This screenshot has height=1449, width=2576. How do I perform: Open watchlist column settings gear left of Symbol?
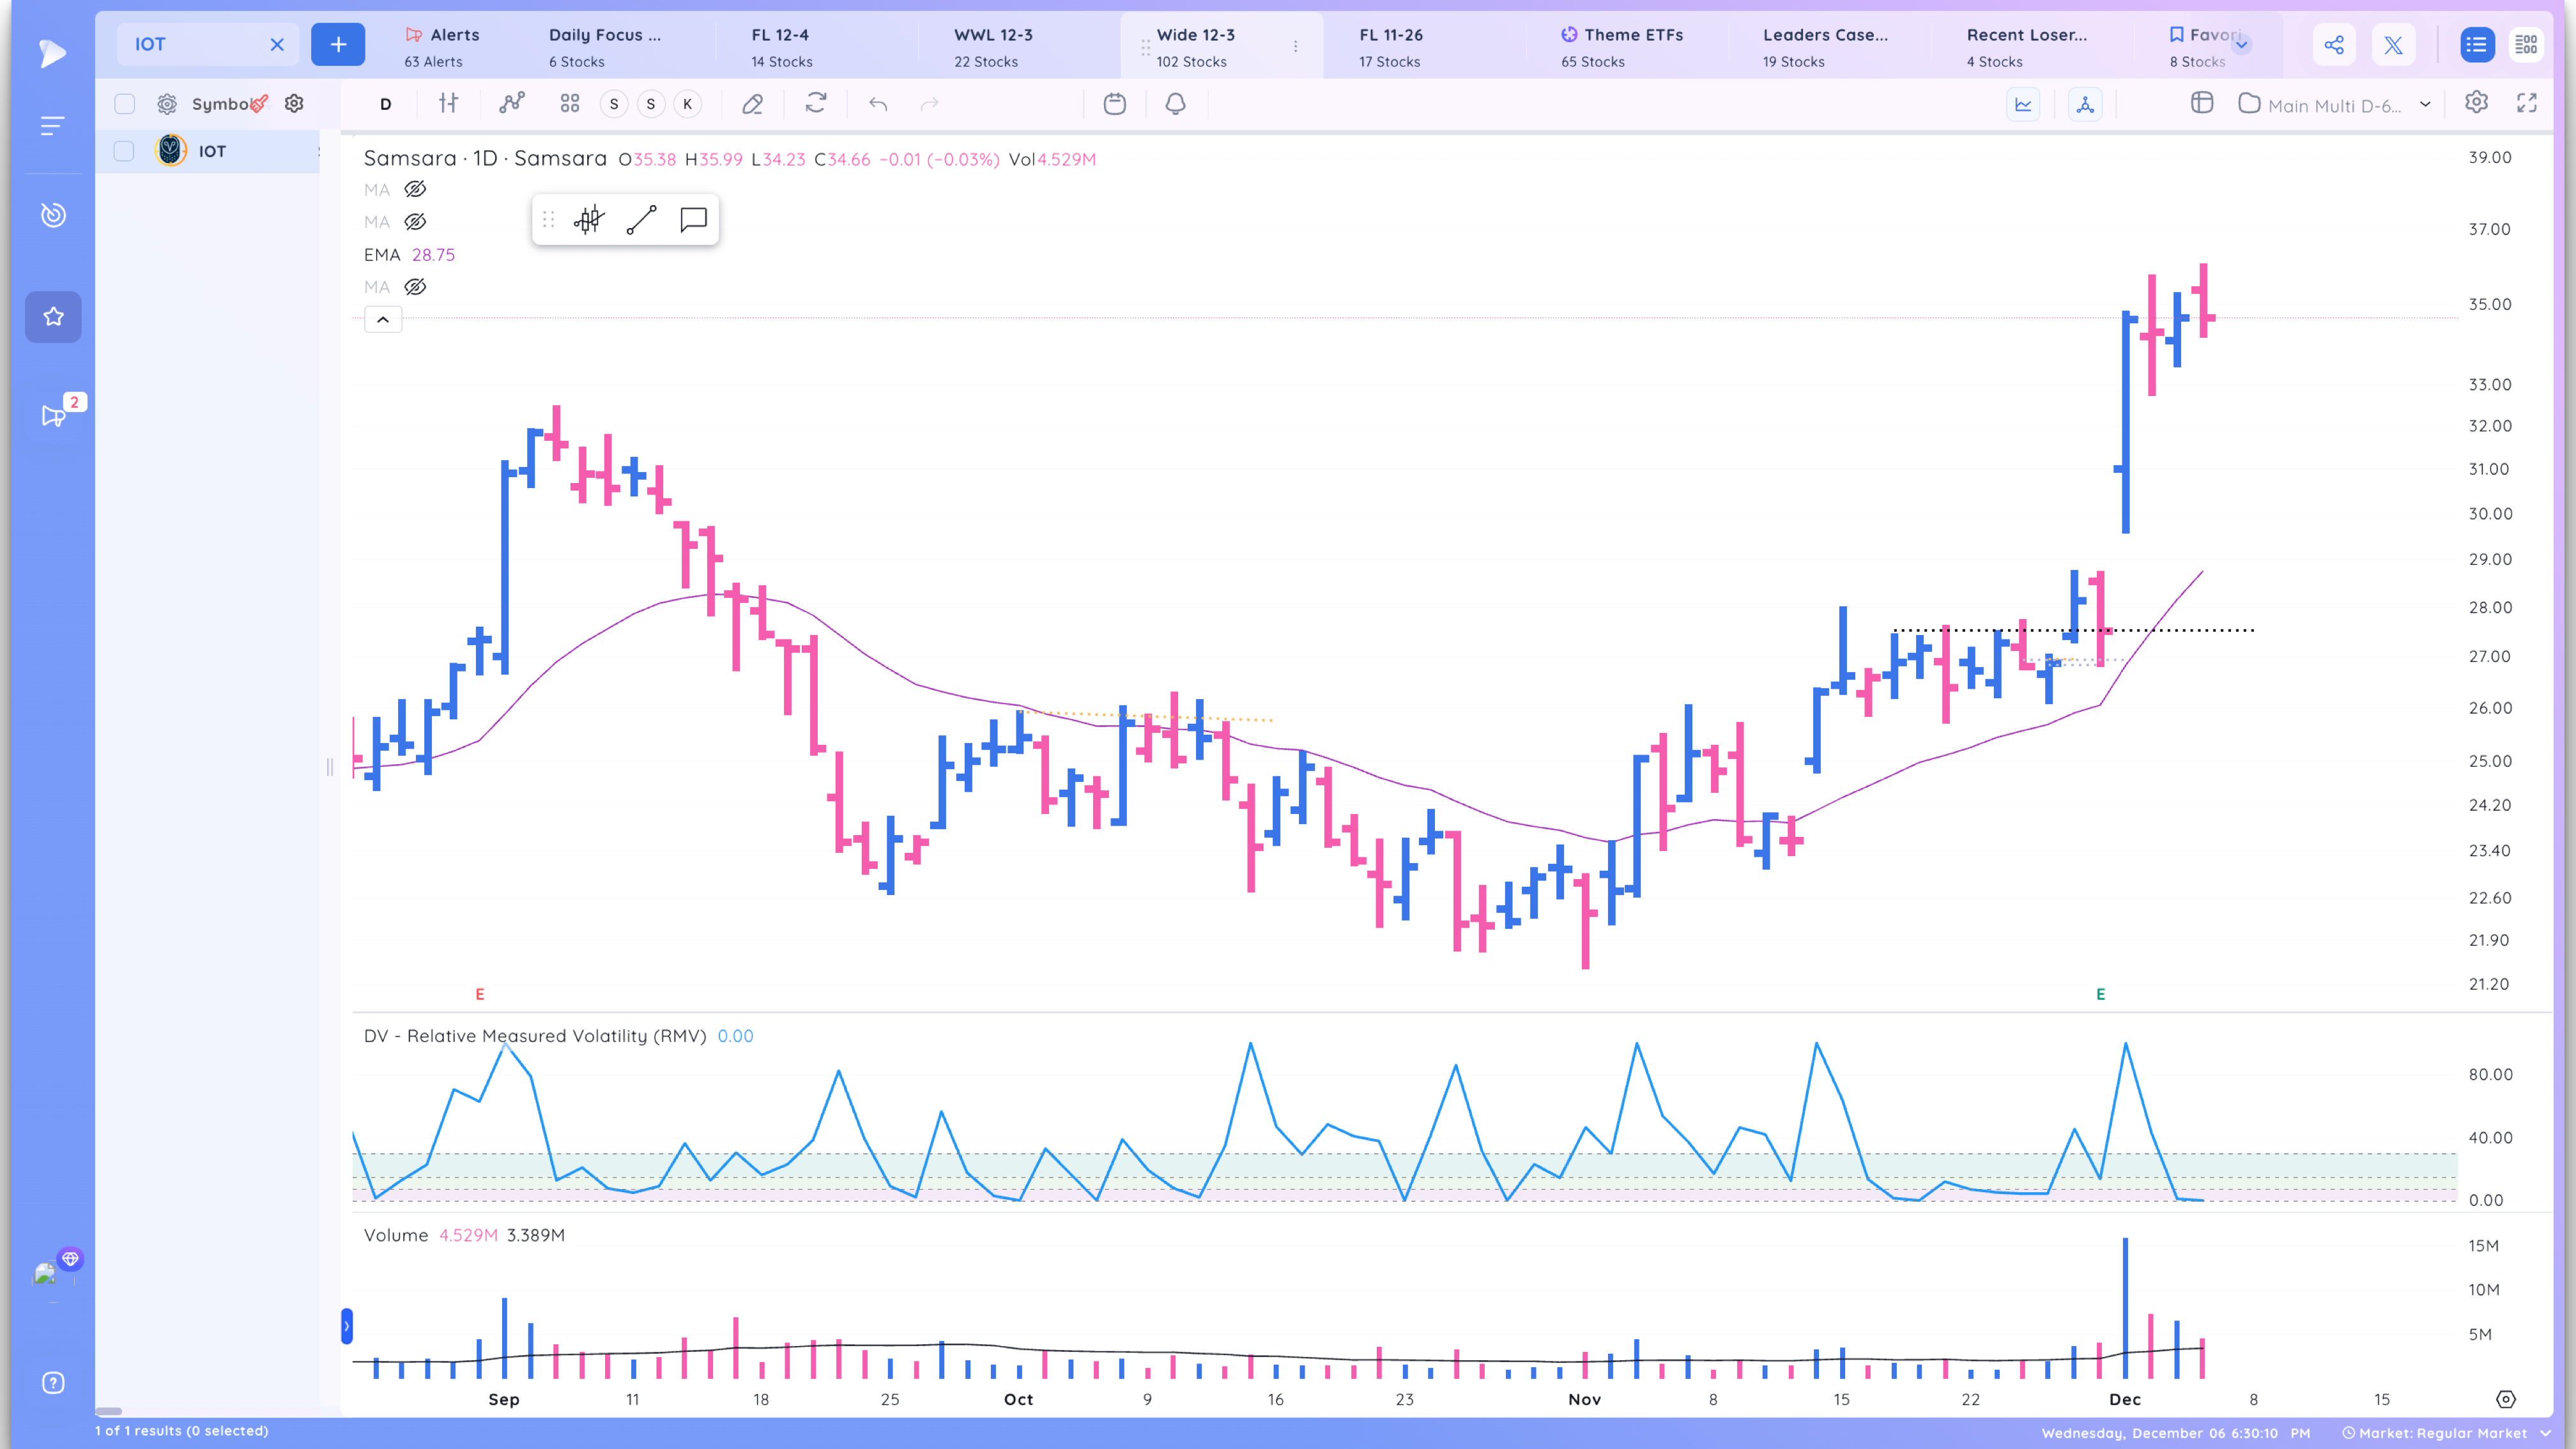(x=167, y=104)
